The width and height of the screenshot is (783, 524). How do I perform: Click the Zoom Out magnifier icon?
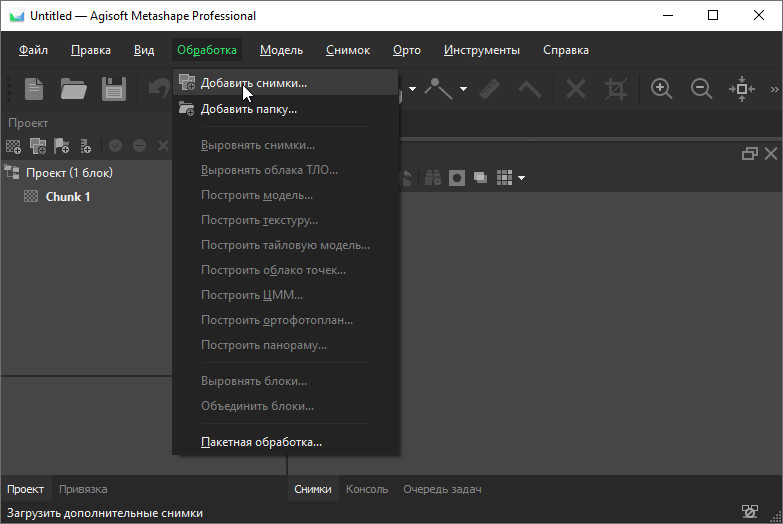click(x=701, y=88)
